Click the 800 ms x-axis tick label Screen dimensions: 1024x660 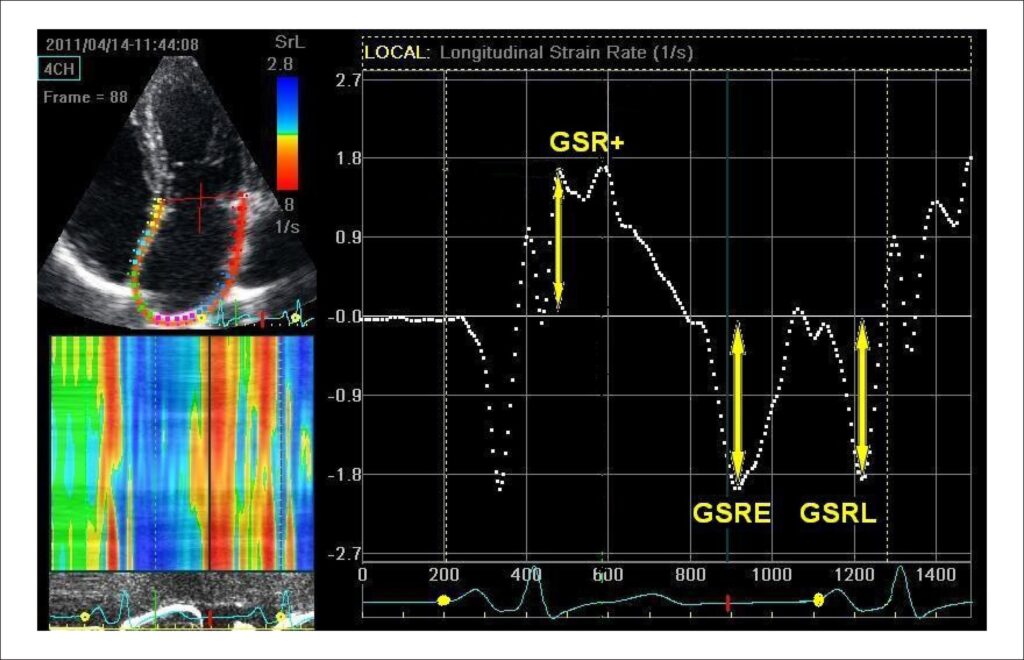point(690,574)
